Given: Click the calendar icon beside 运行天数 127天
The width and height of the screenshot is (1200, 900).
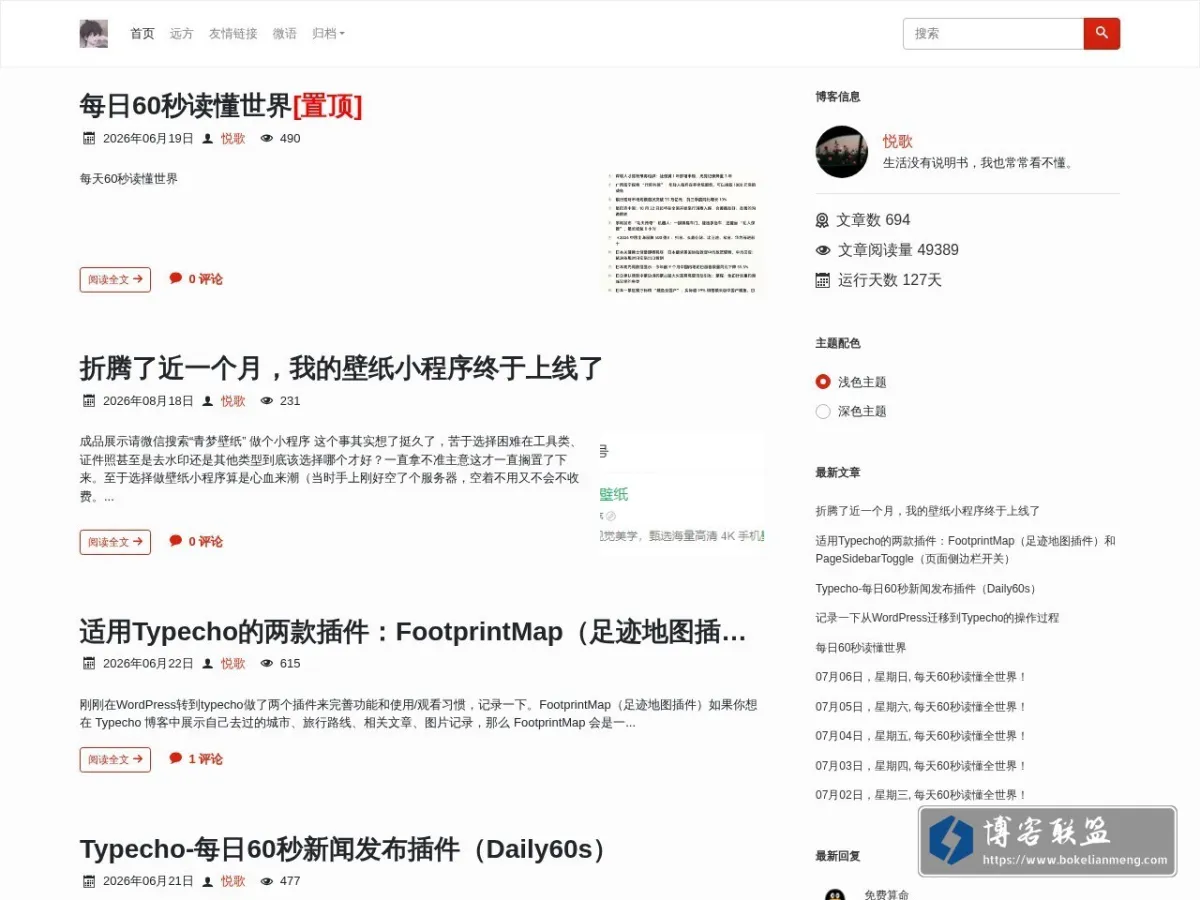Looking at the screenshot, I should coord(823,280).
